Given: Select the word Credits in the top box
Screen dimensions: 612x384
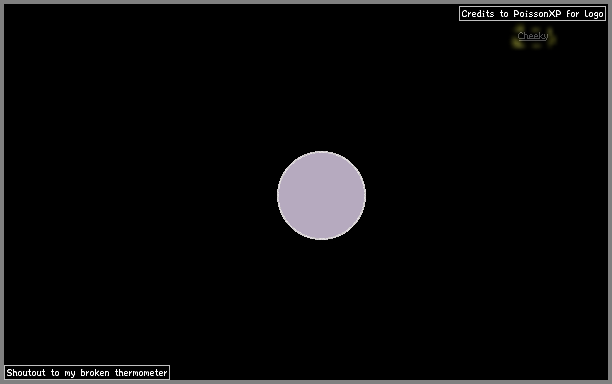Looking at the screenshot, I should pos(477,14).
